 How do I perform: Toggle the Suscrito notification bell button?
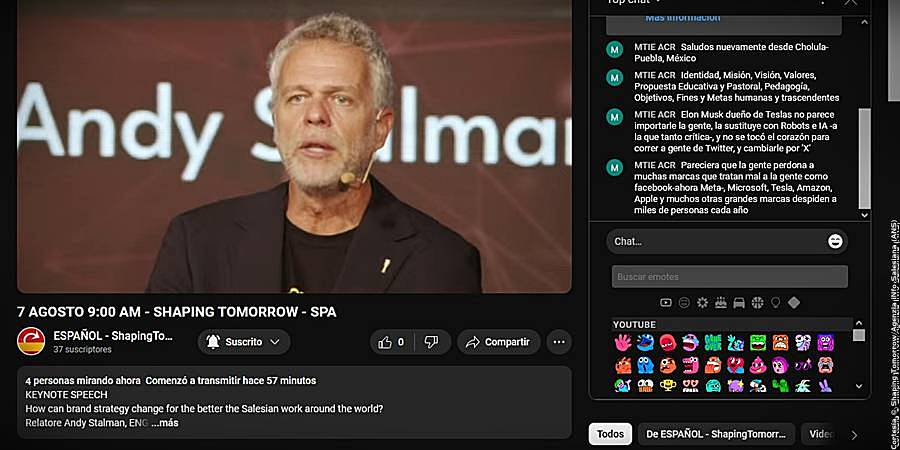pyautogui.click(x=213, y=342)
